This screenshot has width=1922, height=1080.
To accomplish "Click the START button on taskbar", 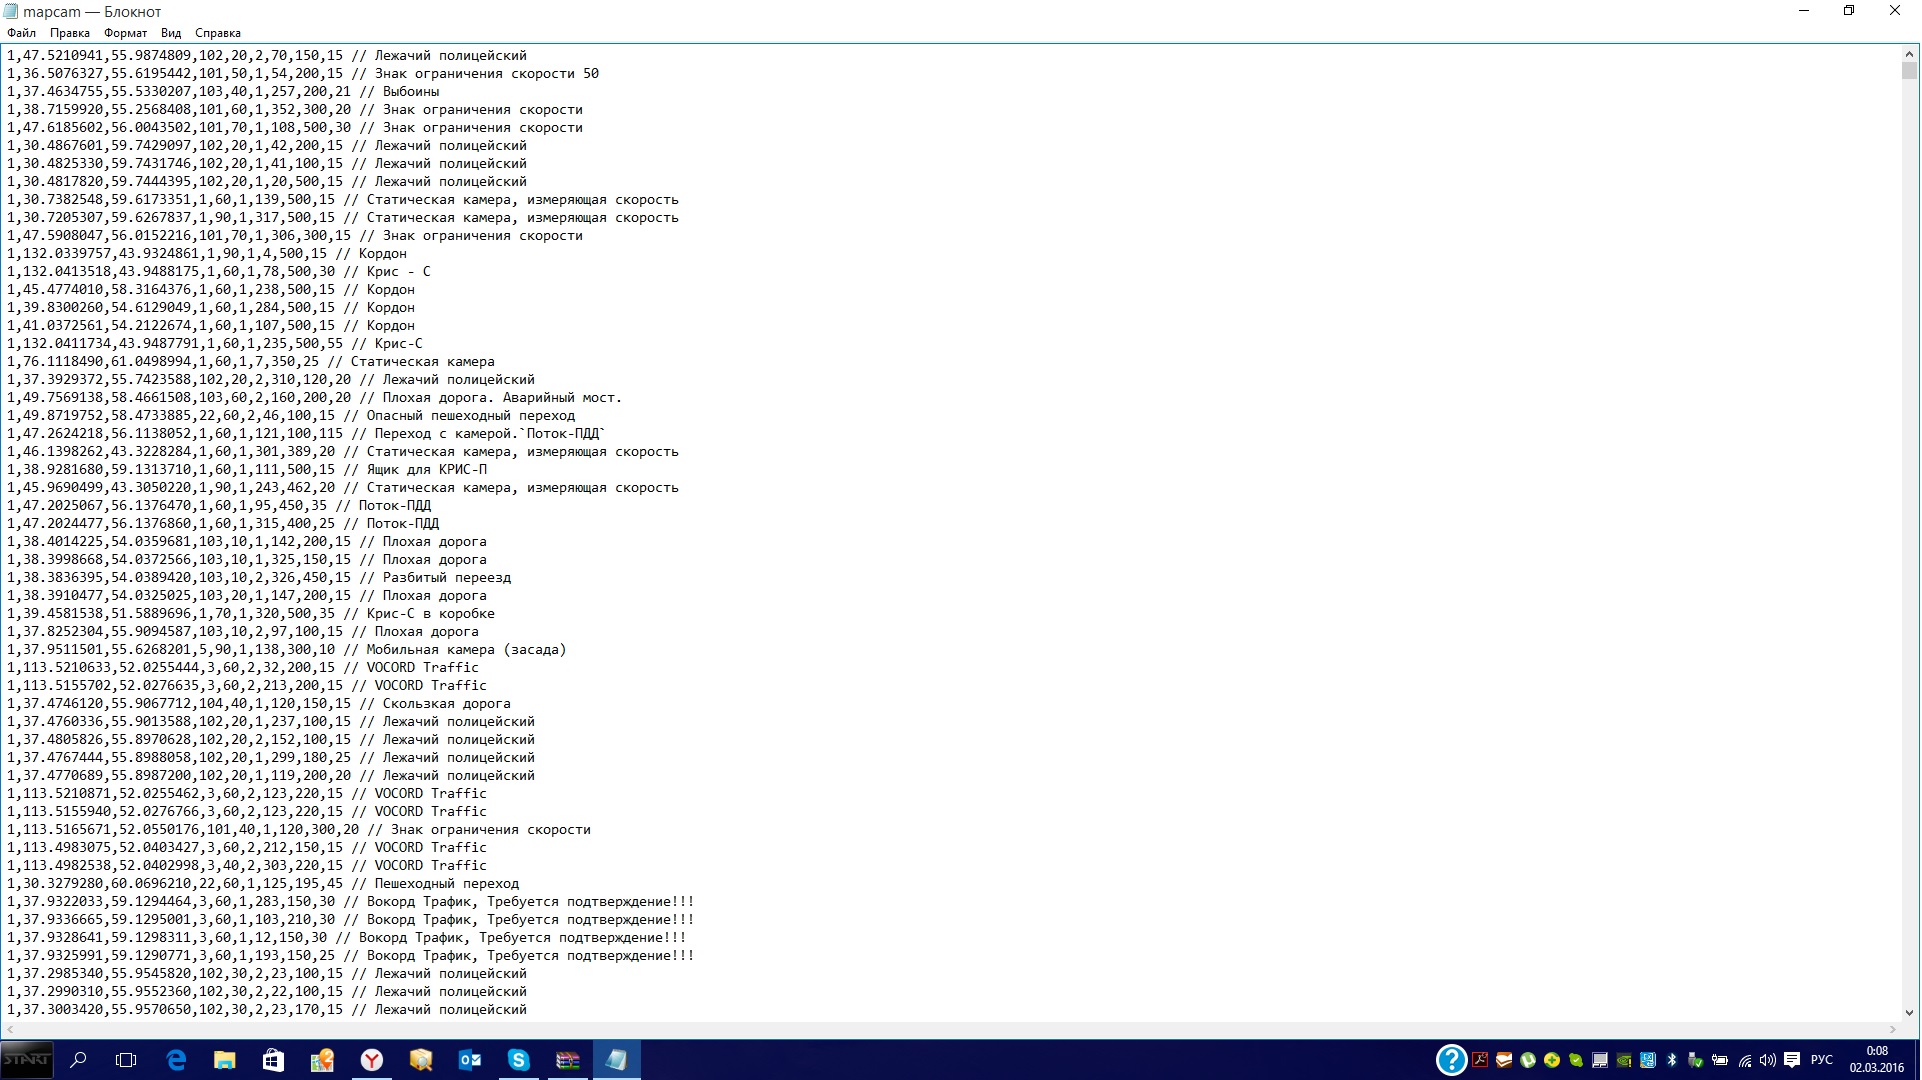I will (x=26, y=1060).
